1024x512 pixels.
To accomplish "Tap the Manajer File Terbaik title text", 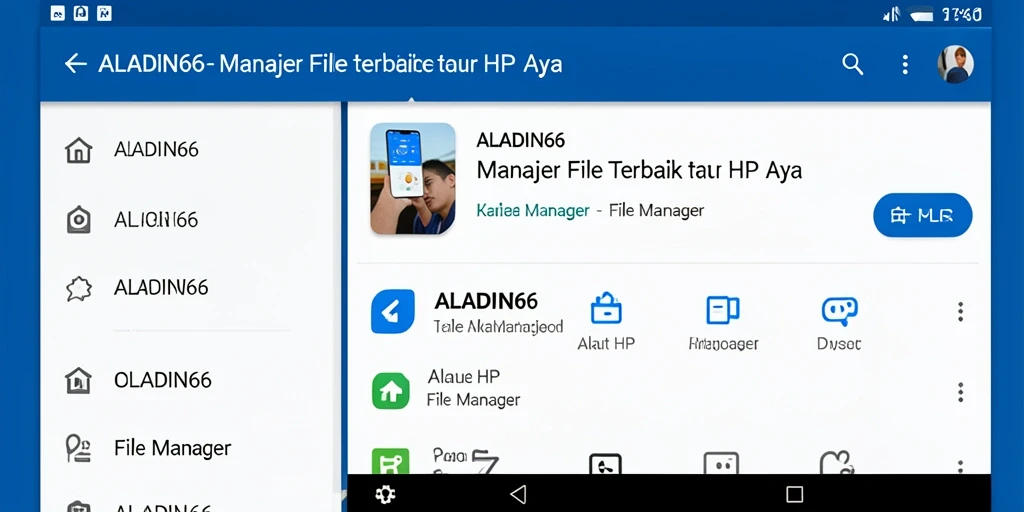I will (x=639, y=170).
